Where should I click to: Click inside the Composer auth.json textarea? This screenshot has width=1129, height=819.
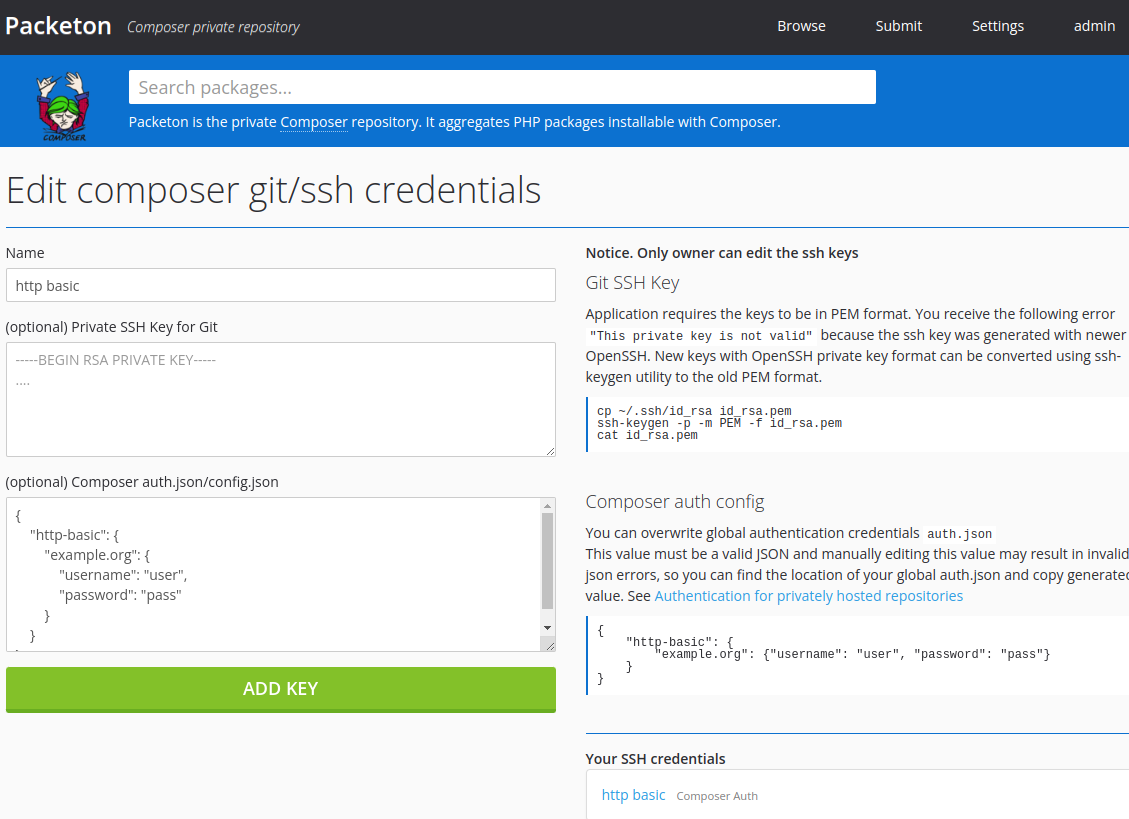(270, 574)
